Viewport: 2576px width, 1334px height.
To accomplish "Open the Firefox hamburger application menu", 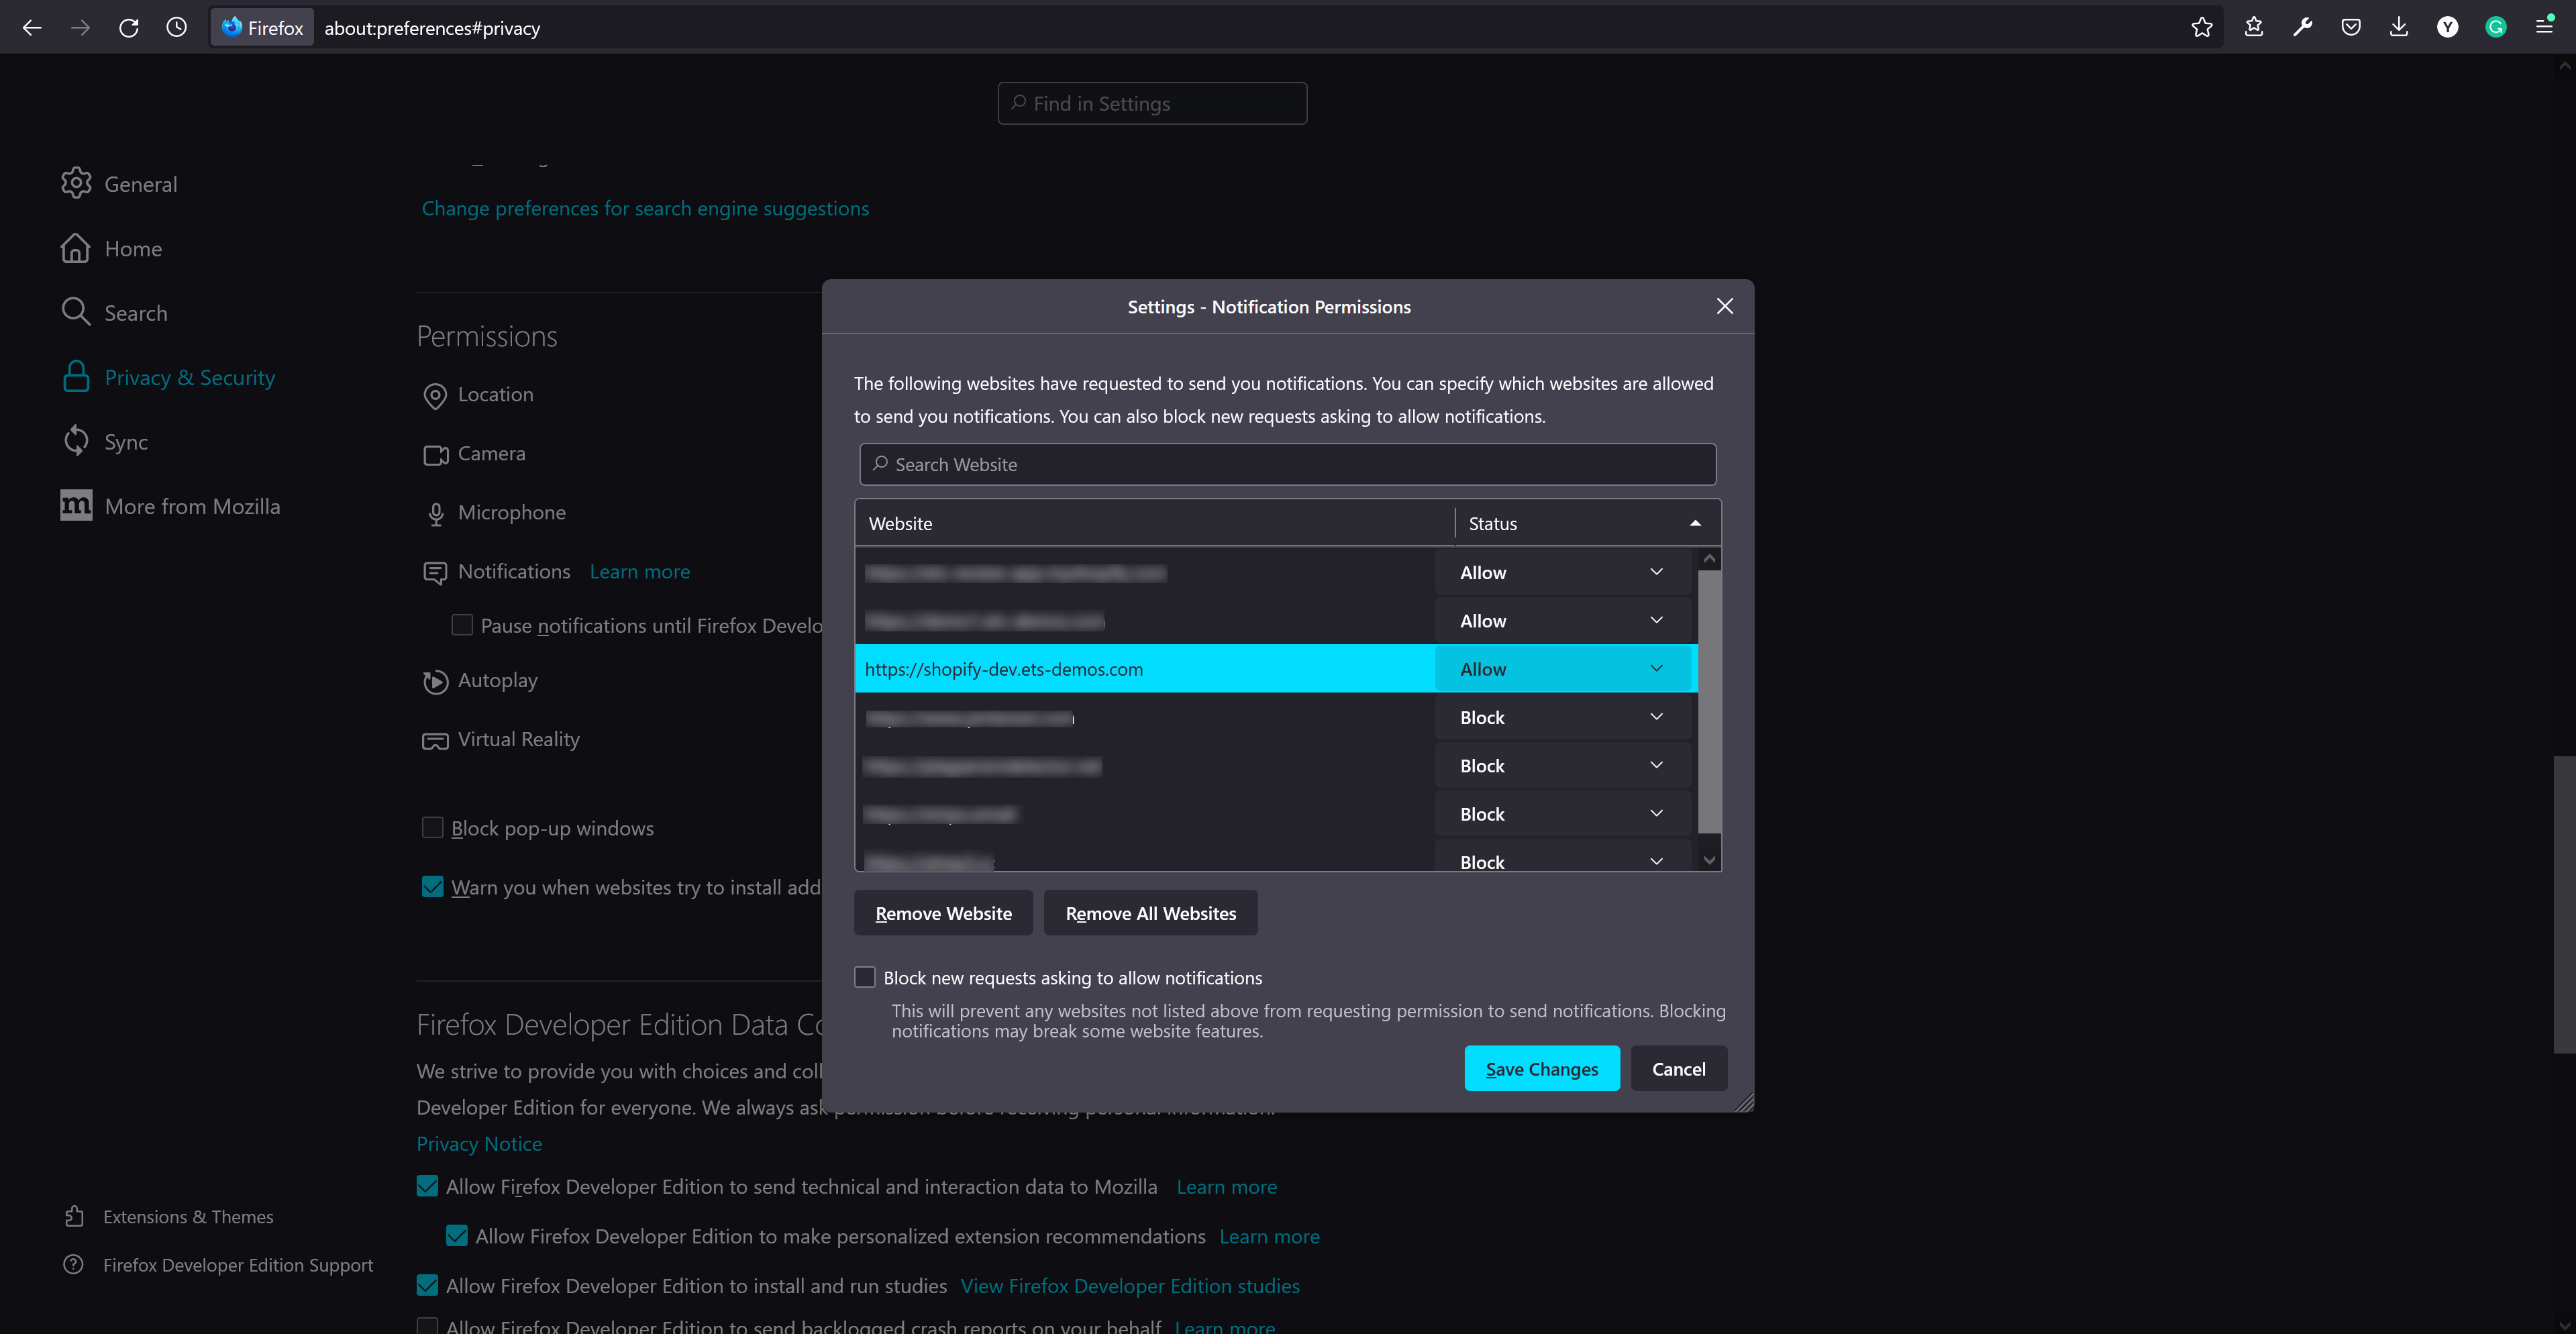I will click(x=2544, y=28).
